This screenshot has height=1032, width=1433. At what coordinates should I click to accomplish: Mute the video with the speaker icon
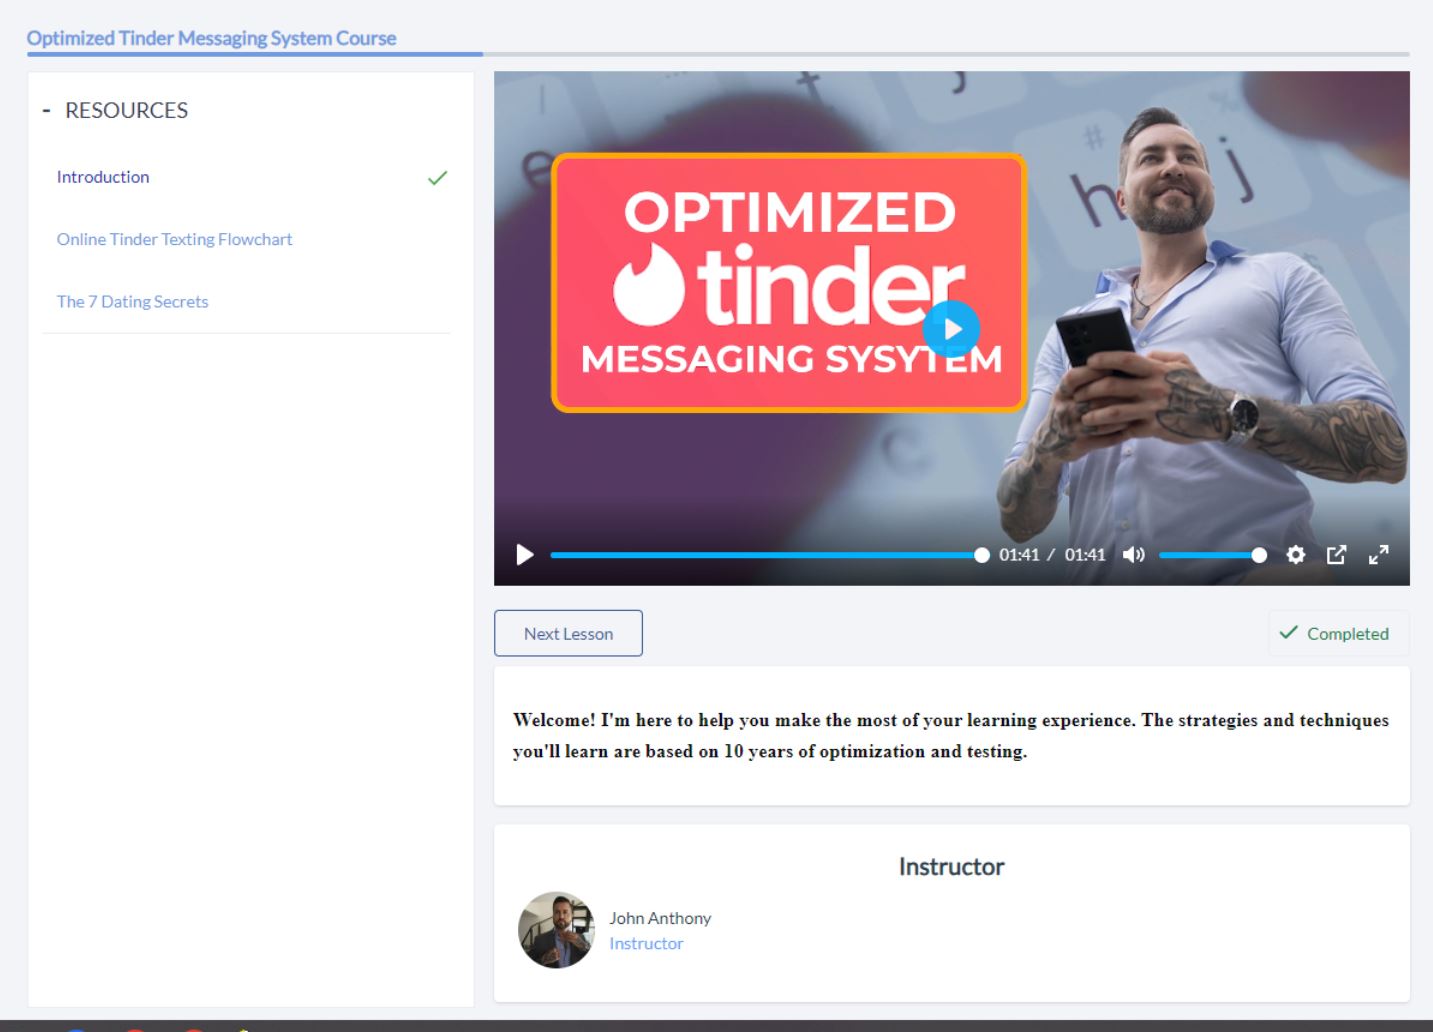(1133, 555)
